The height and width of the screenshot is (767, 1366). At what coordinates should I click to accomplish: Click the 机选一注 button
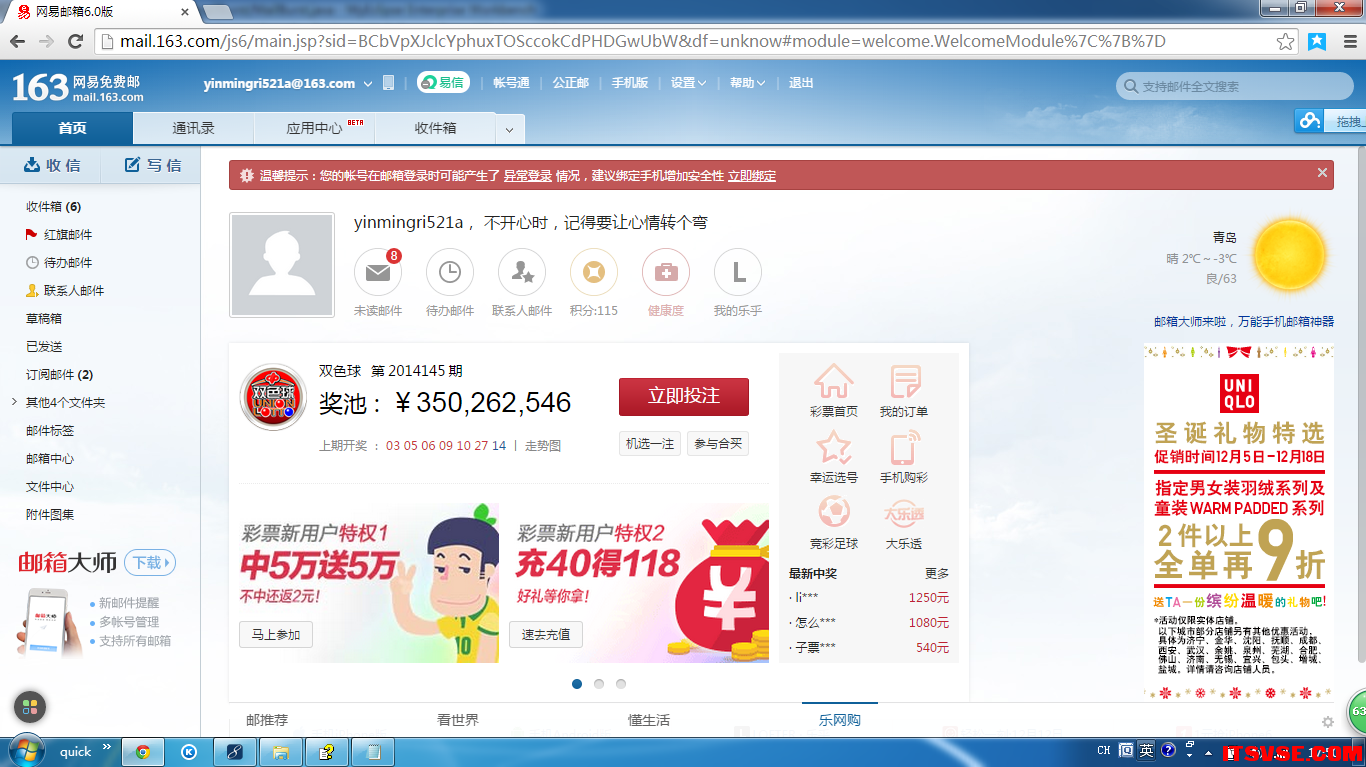coord(650,444)
